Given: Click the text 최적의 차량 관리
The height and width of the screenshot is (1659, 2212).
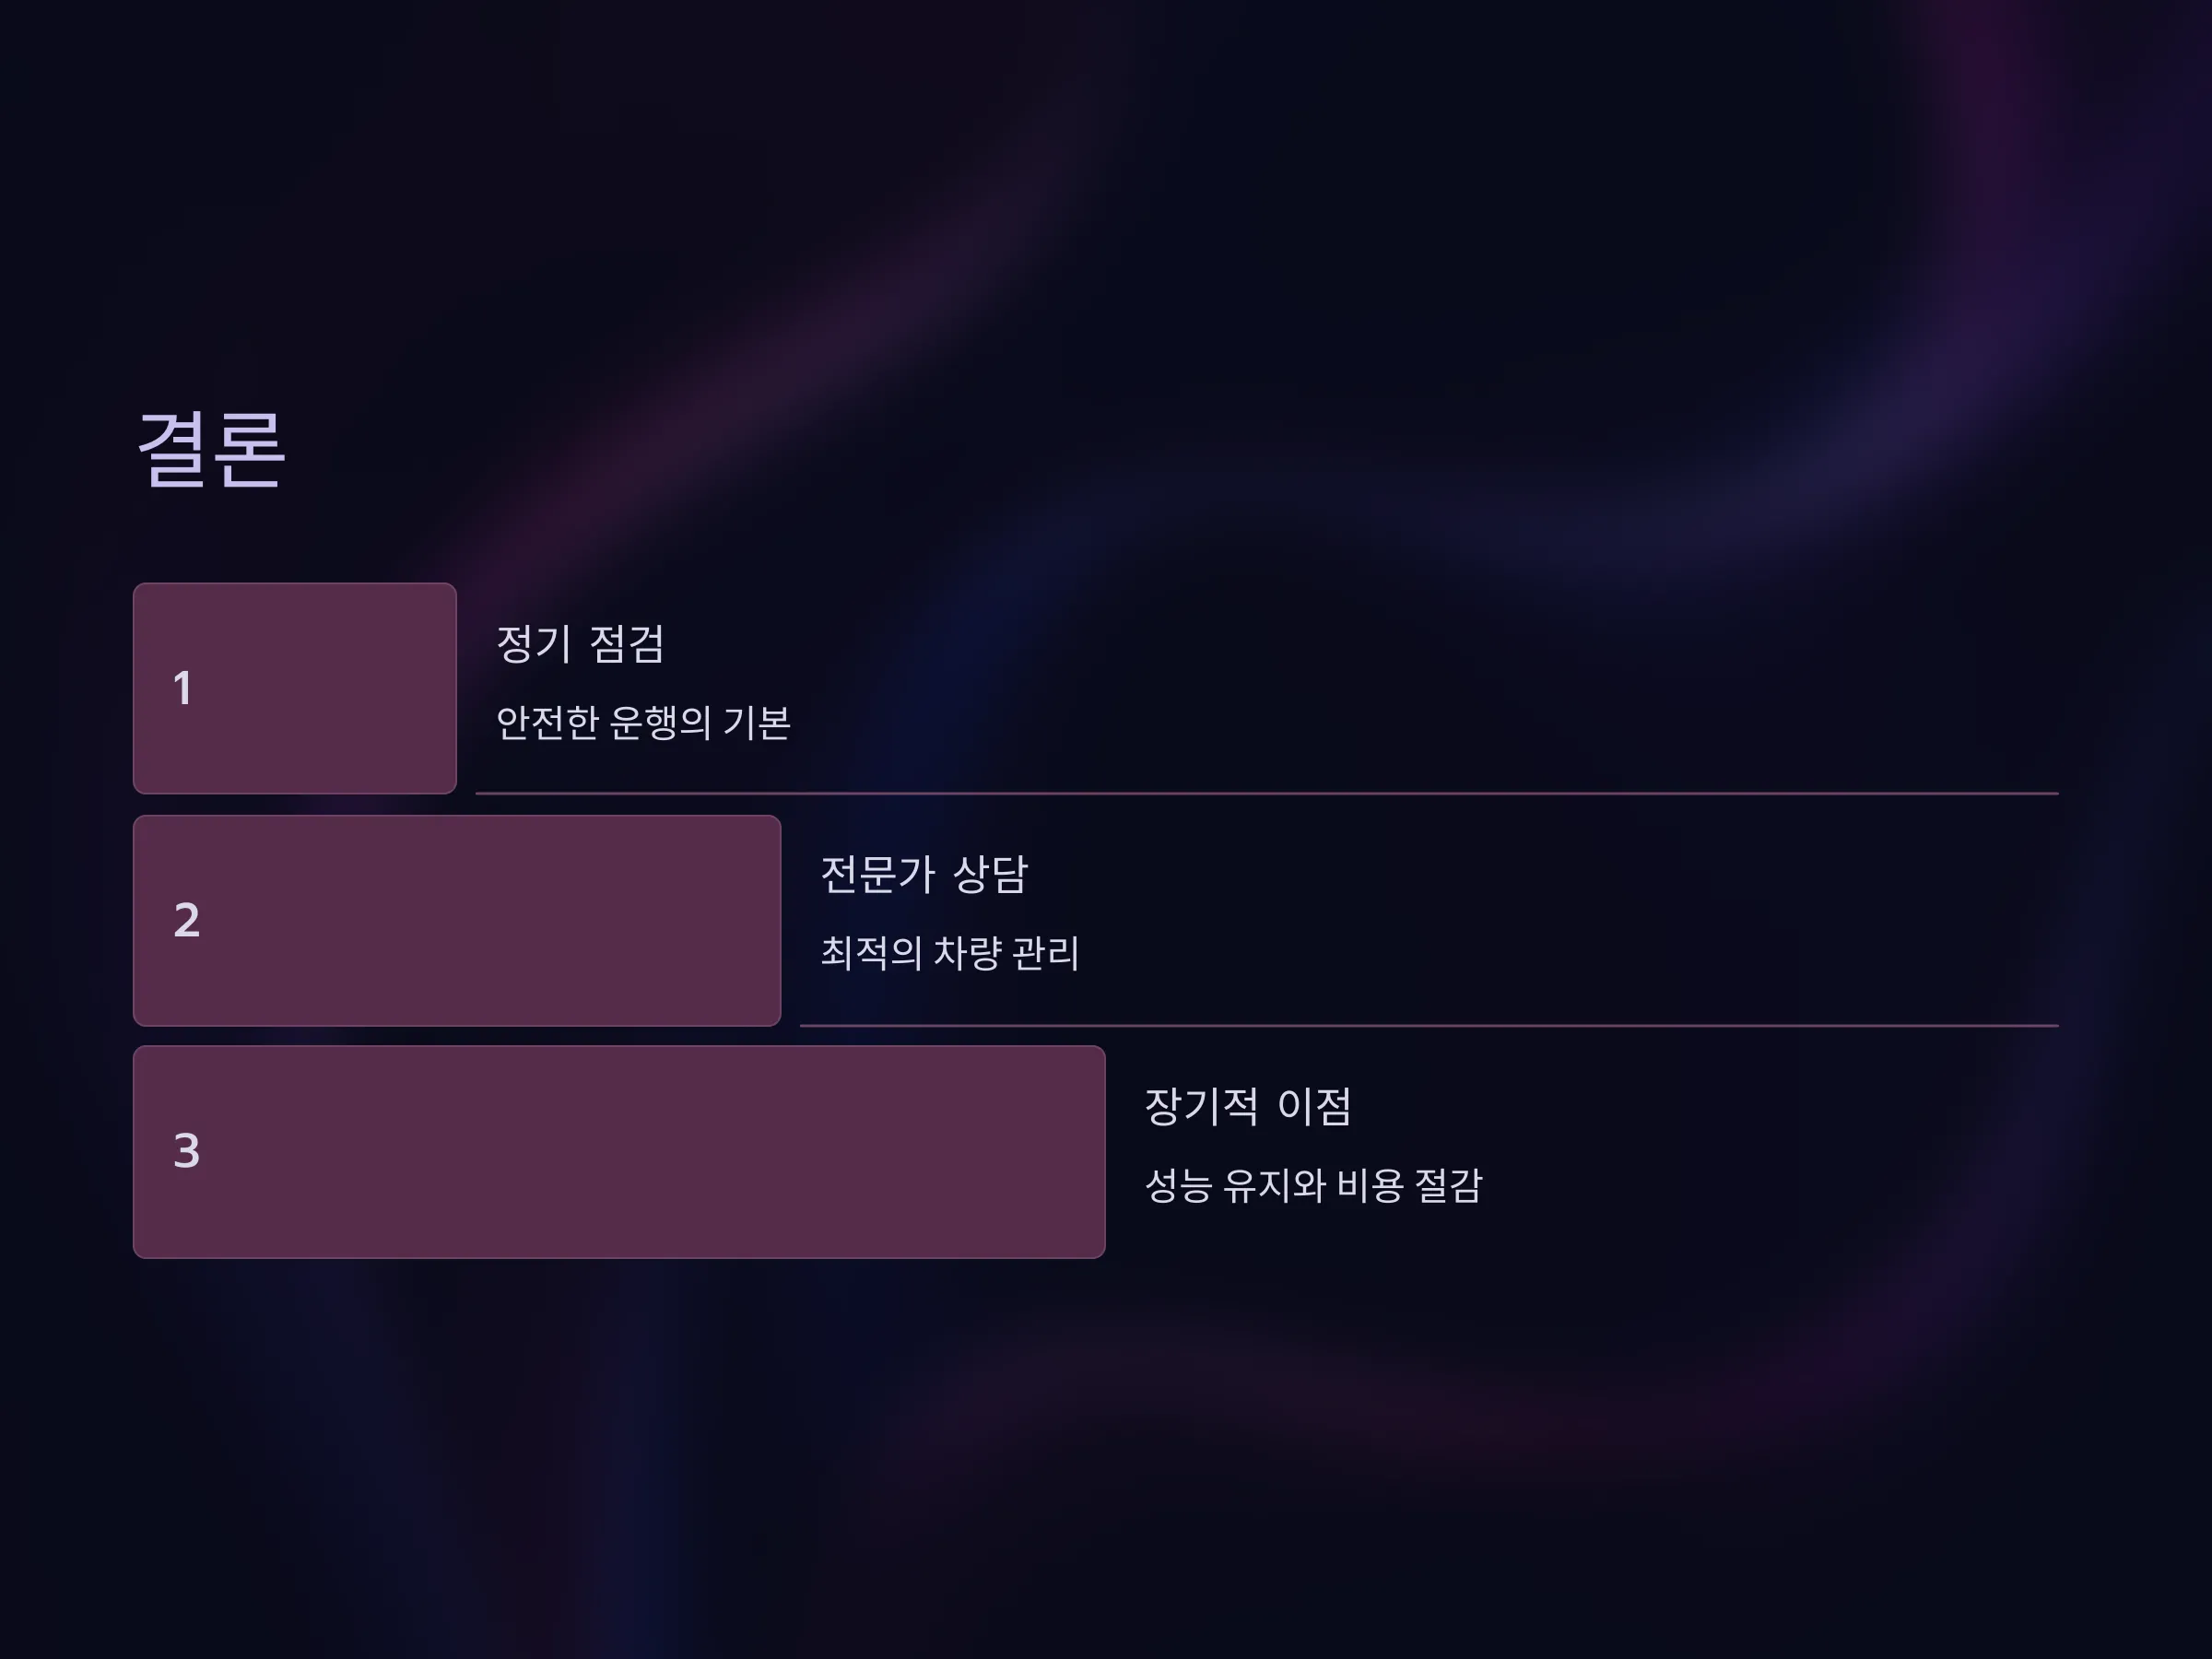Looking at the screenshot, I should click(x=949, y=953).
